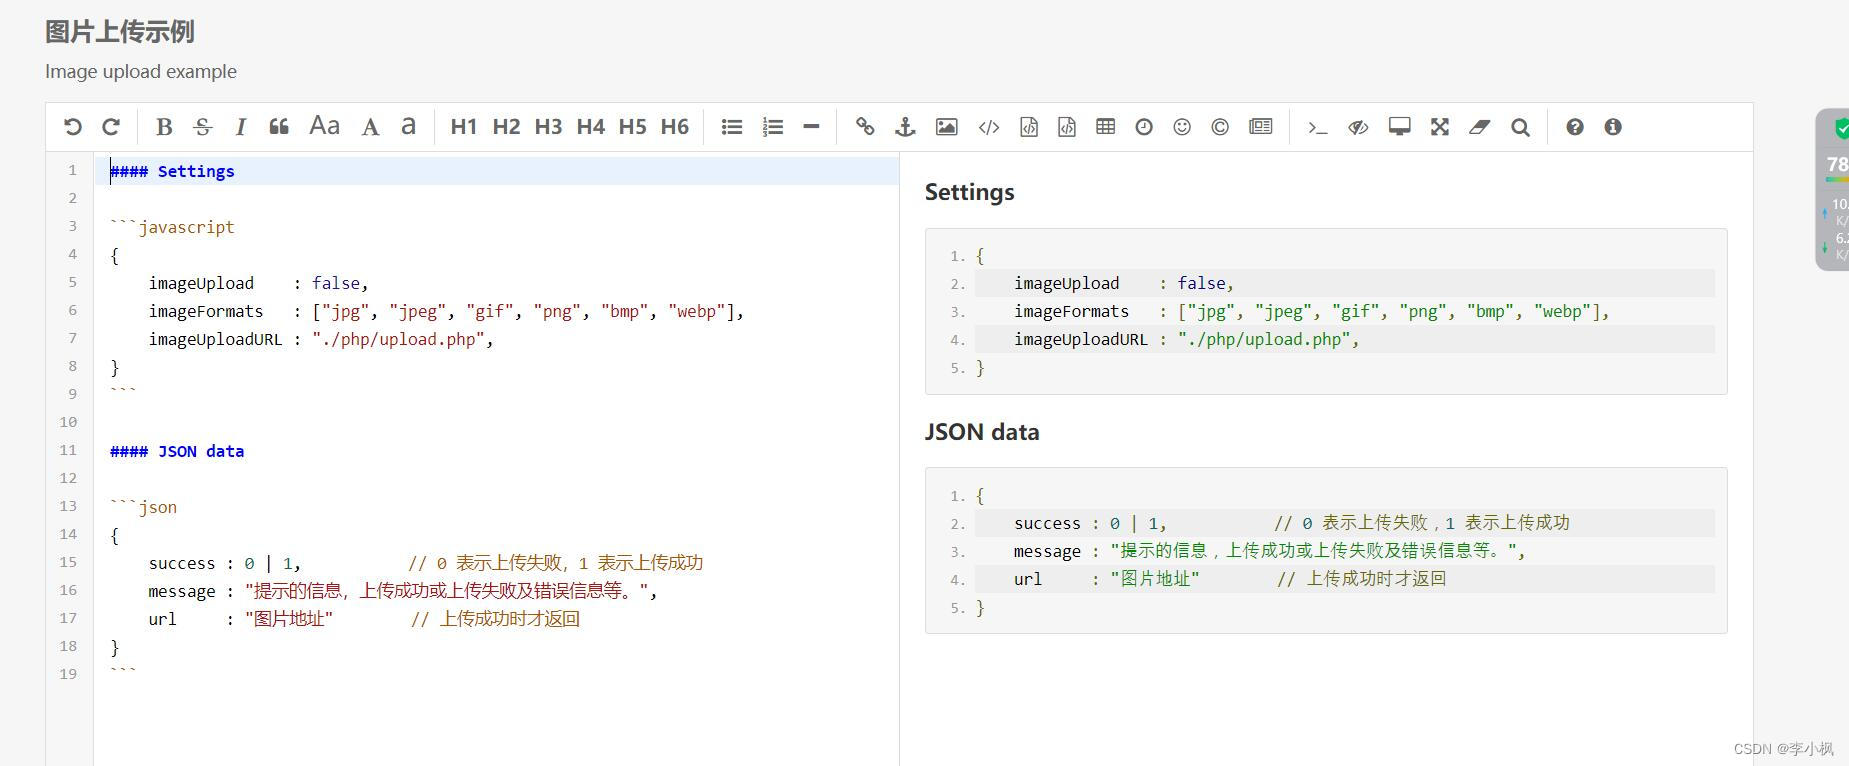The width and height of the screenshot is (1849, 766).
Task: Apply bold formatting with B icon
Action: (x=164, y=127)
